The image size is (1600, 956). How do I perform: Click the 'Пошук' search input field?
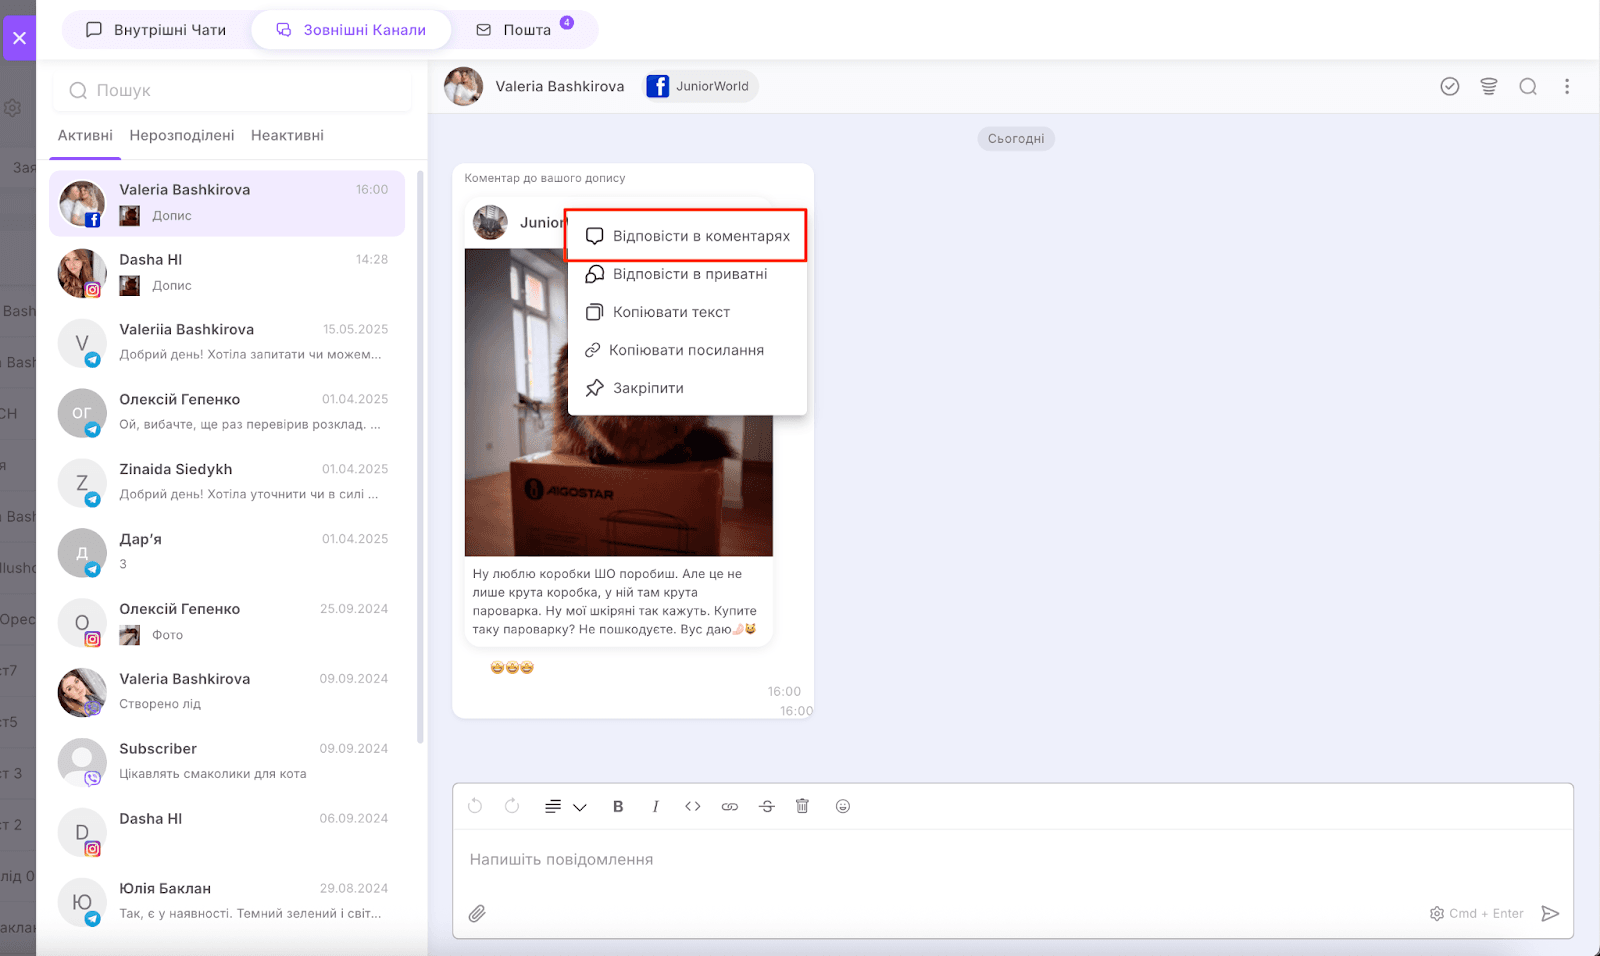click(x=232, y=91)
